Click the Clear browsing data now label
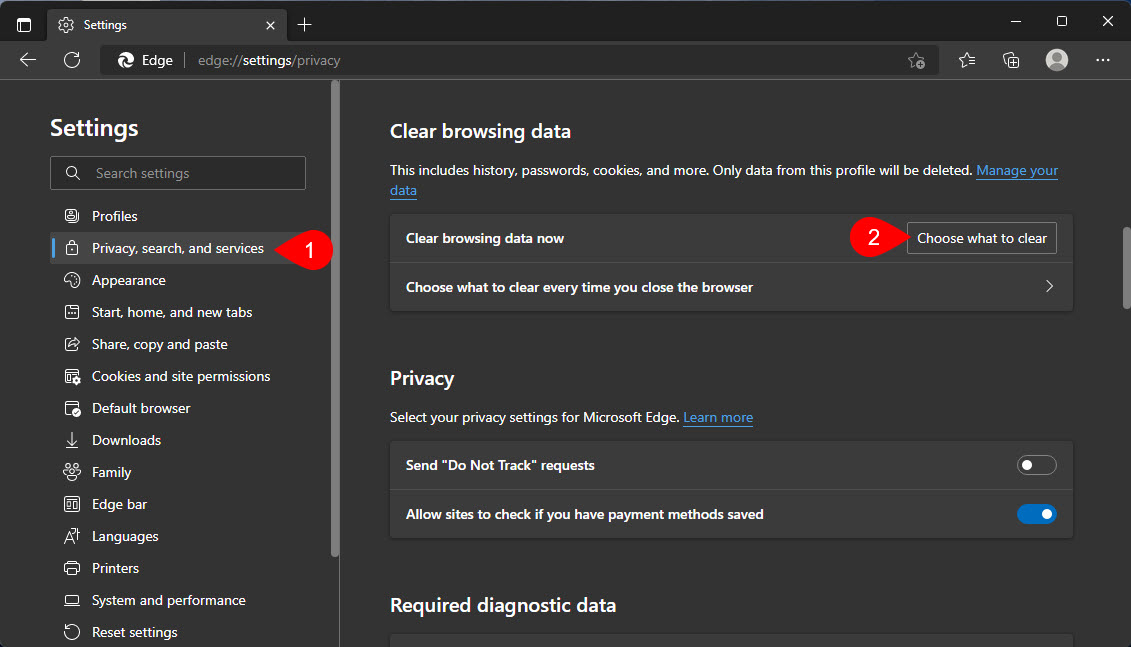 485,239
